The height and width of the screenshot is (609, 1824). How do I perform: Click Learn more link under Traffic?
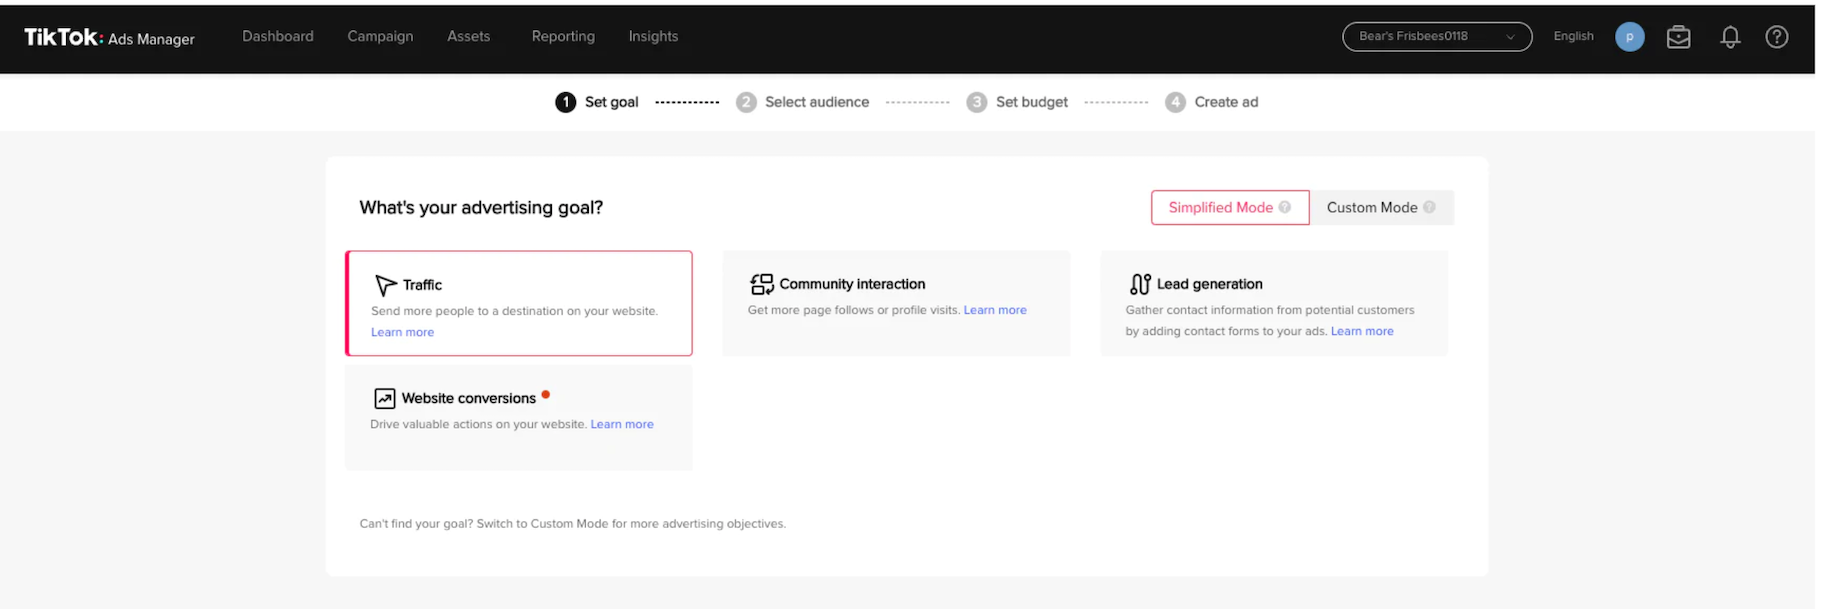402,332
